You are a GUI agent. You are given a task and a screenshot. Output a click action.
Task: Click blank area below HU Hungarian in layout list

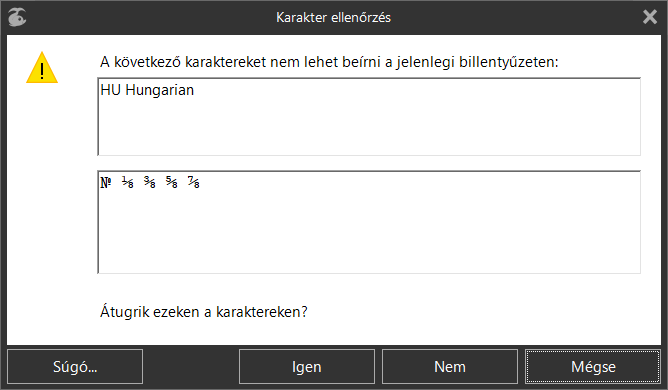coord(369,128)
